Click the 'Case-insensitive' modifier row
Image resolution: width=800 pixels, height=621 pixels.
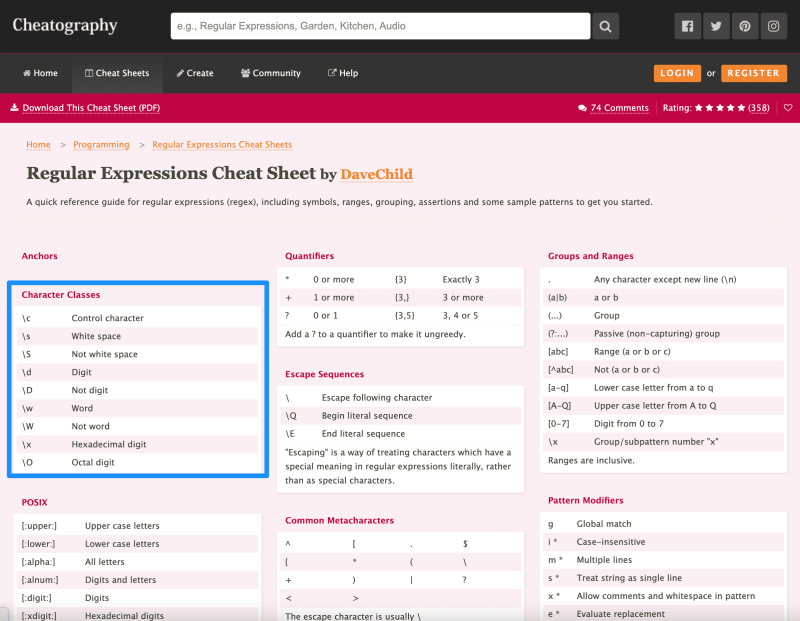(x=663, y=541)
